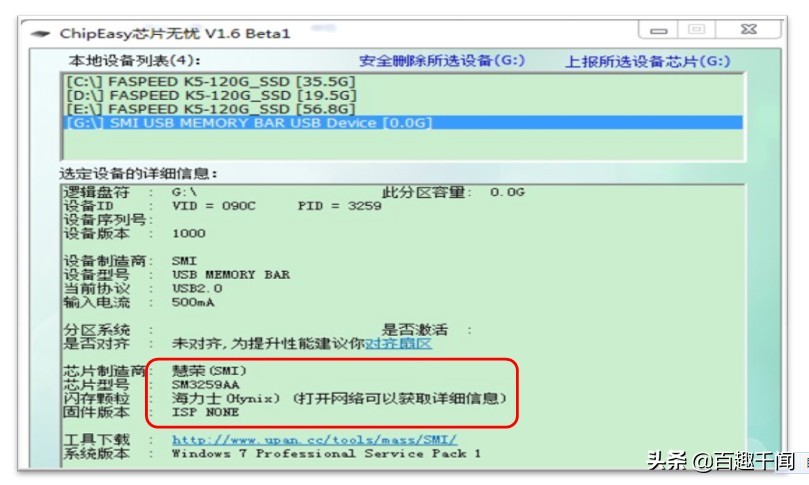Maximize the ChipEasy window
809x485 pixels.
pyautogui.click(x=696, y=30)
